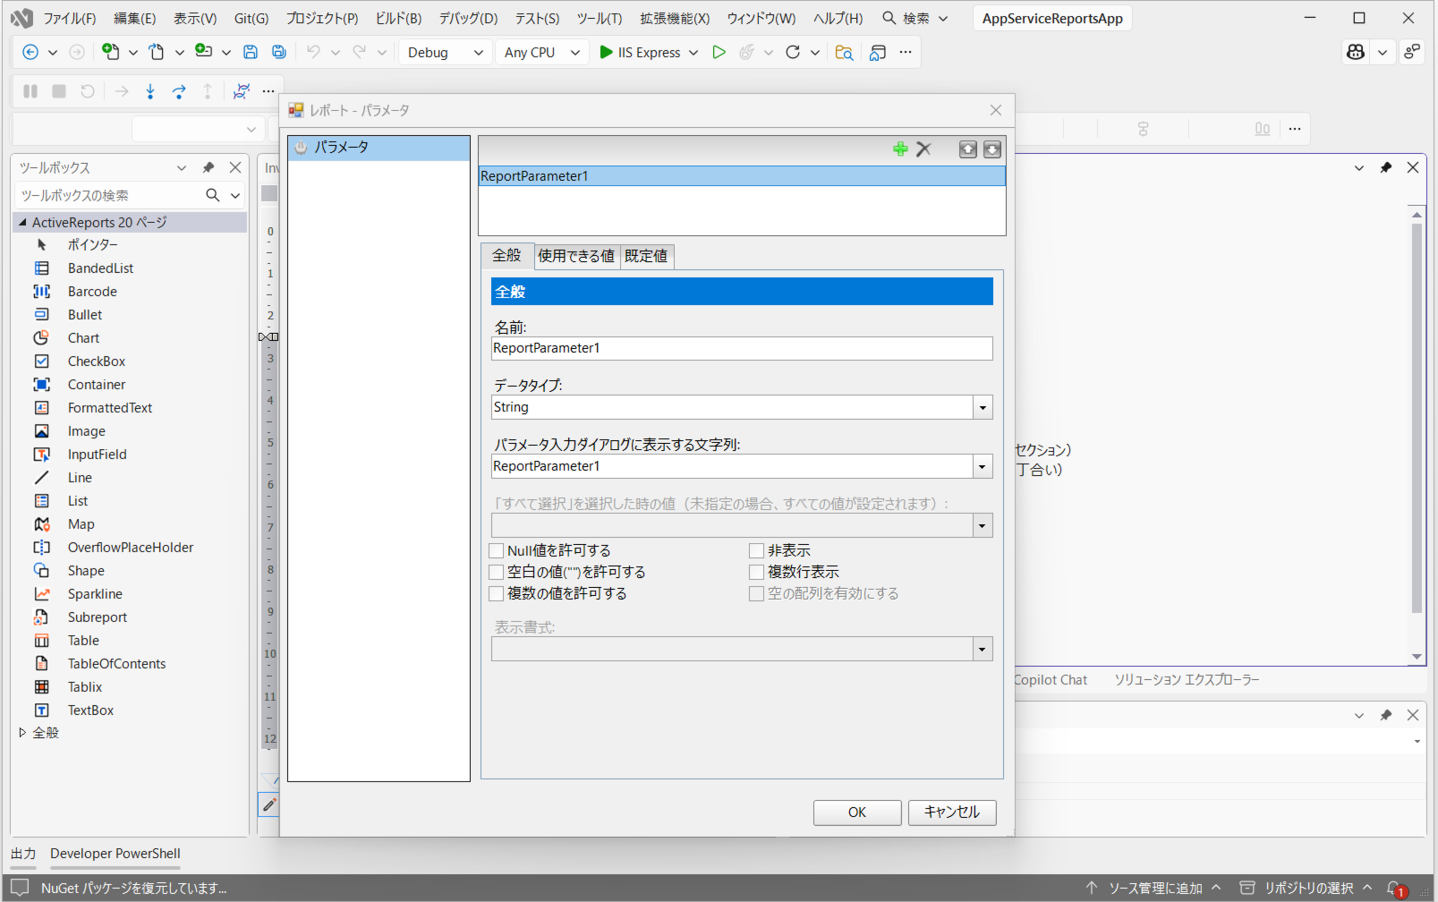The width and height of the screenshot is (1438, 902).
Task: Click the Navigate Backward arrow icon
Action: (30, 52)
